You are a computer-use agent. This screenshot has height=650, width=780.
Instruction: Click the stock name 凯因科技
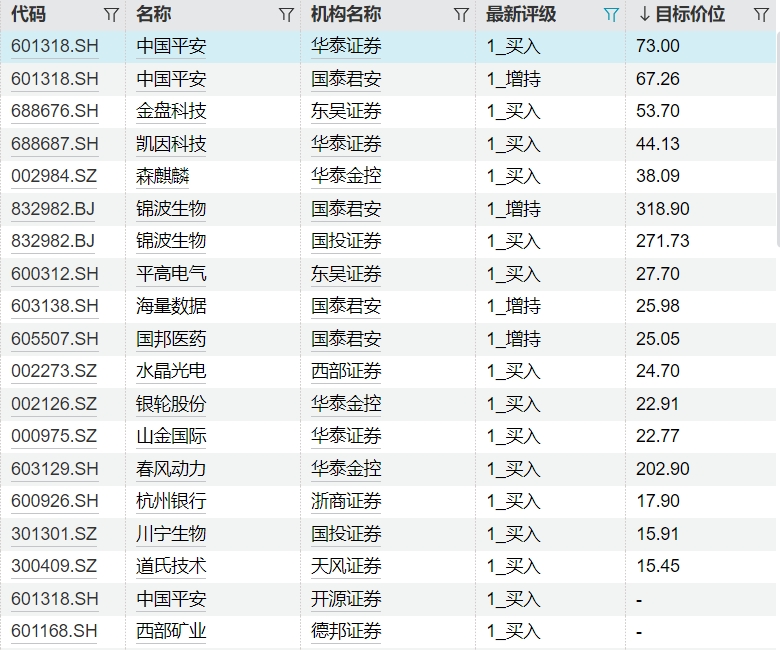pos(171,144)
